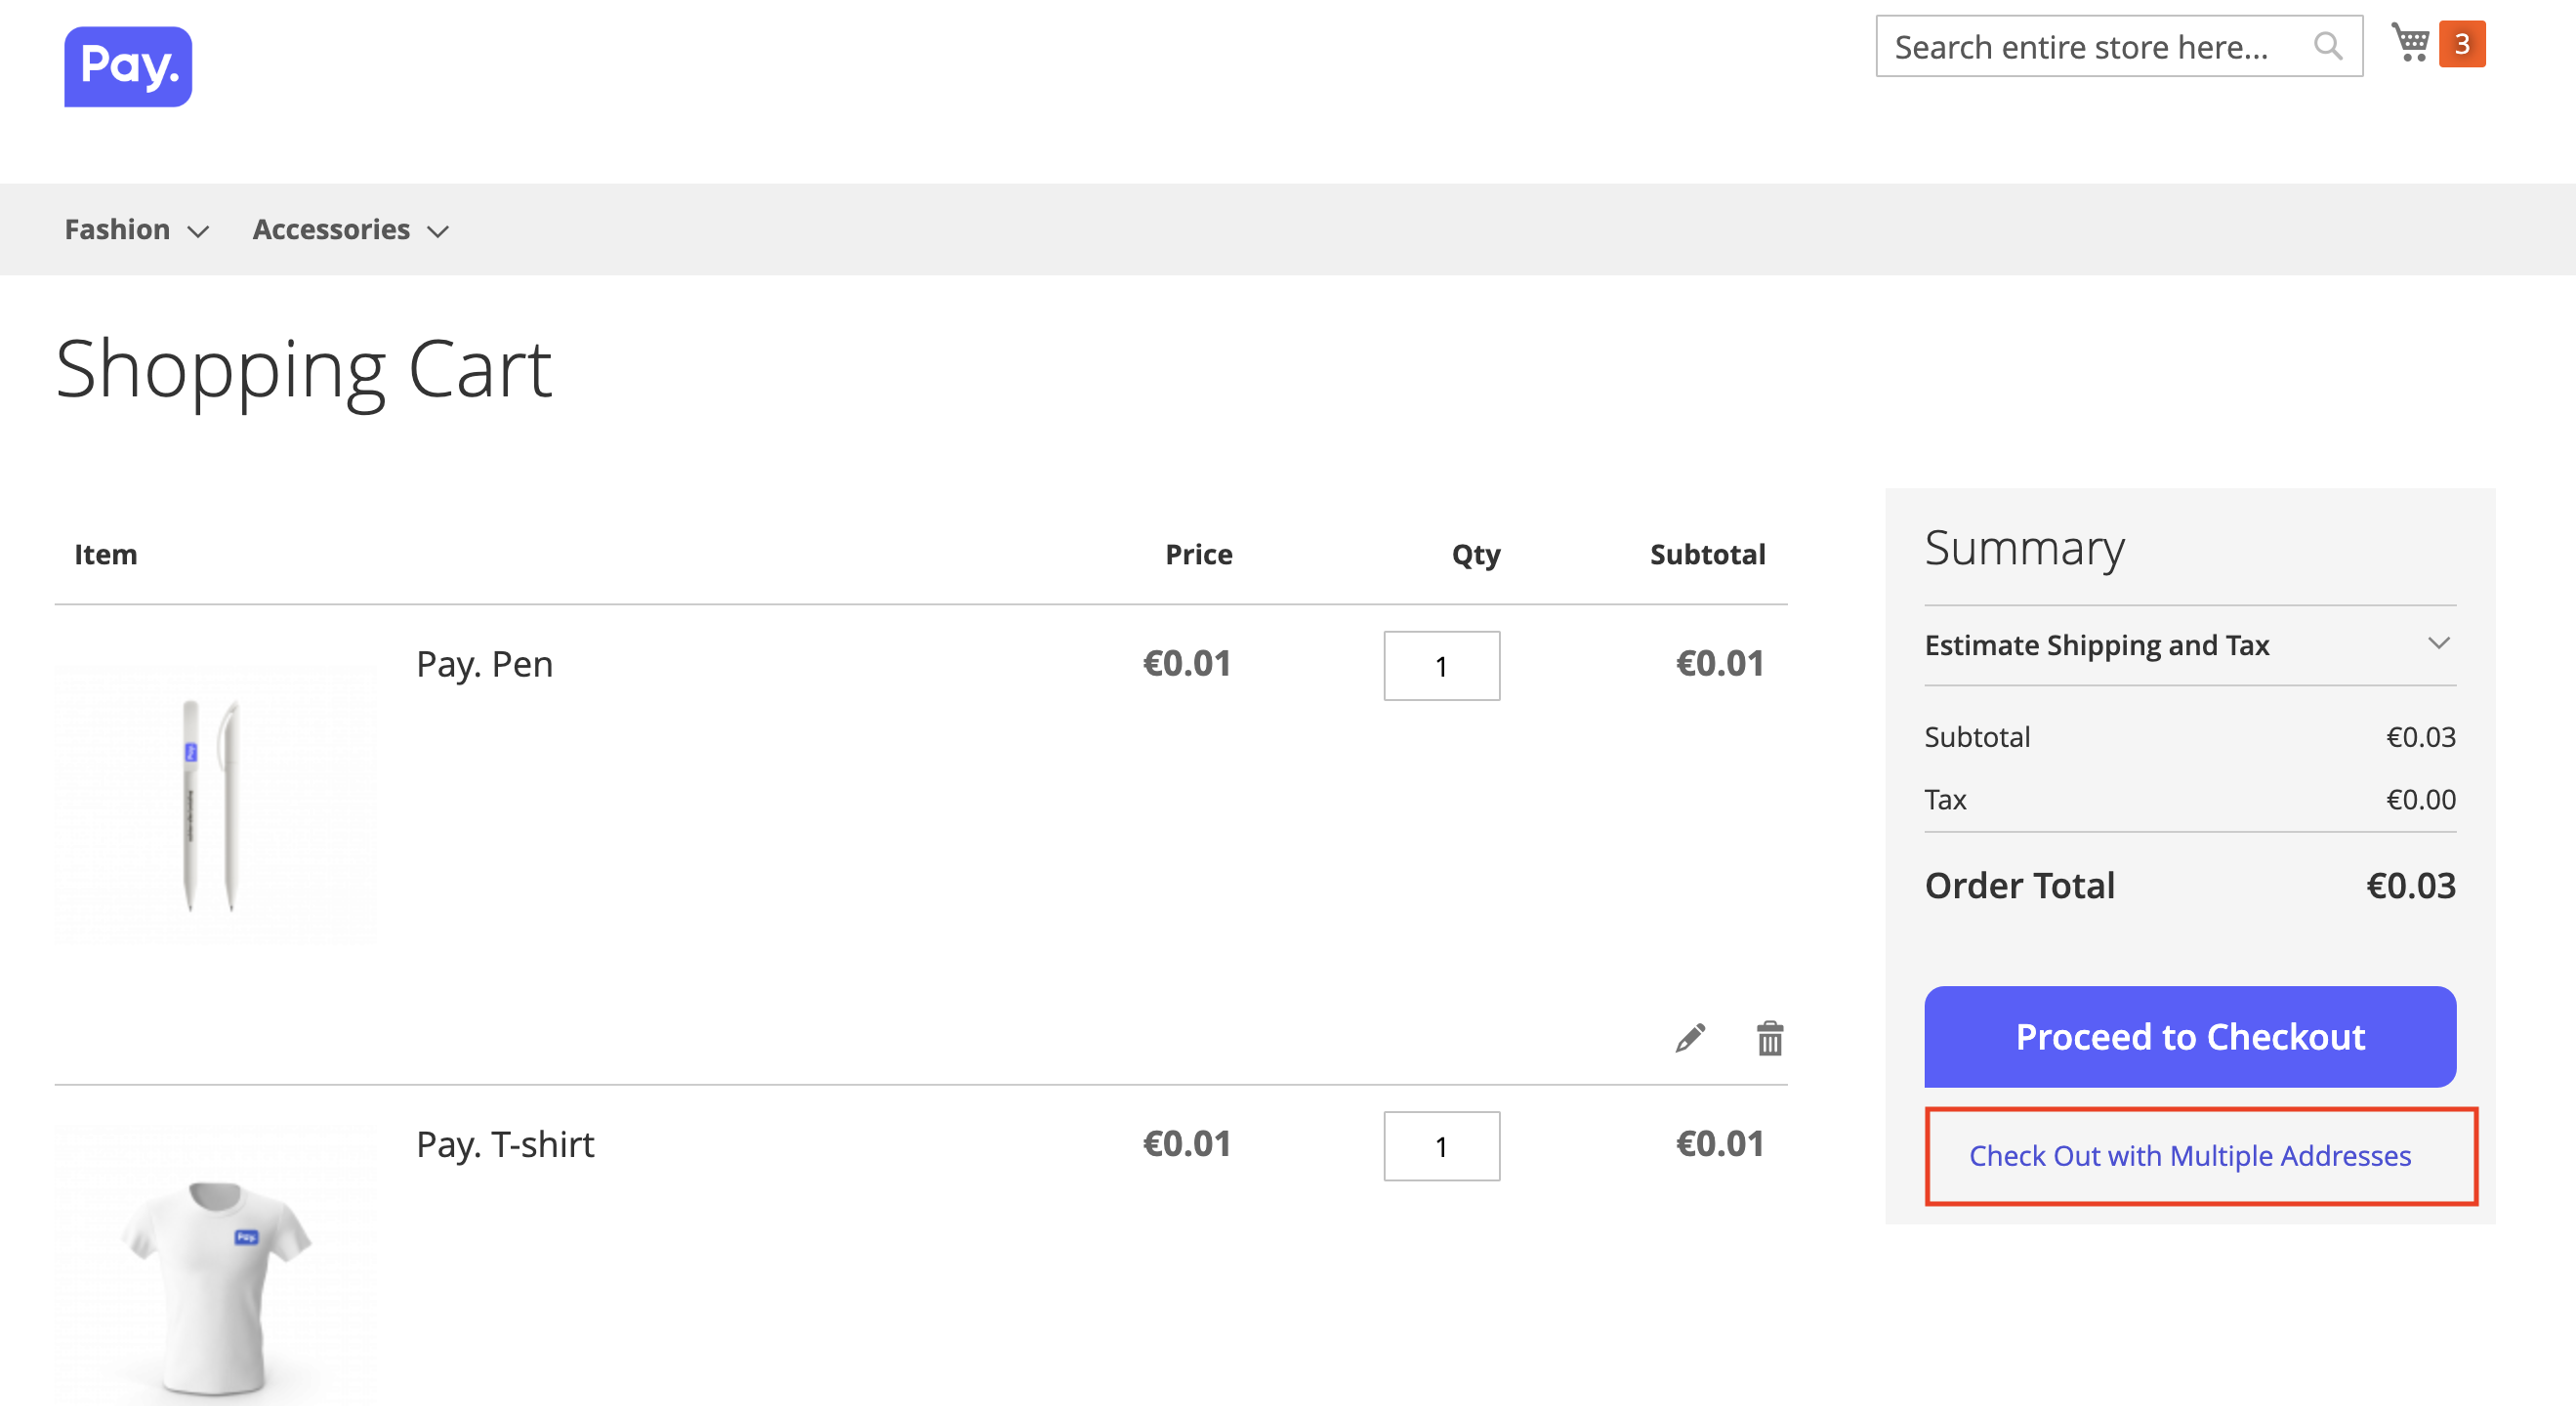Click the Pay. Pen subtotal €0.01
The image size is (2576, 1406).
pos(1720,663)
